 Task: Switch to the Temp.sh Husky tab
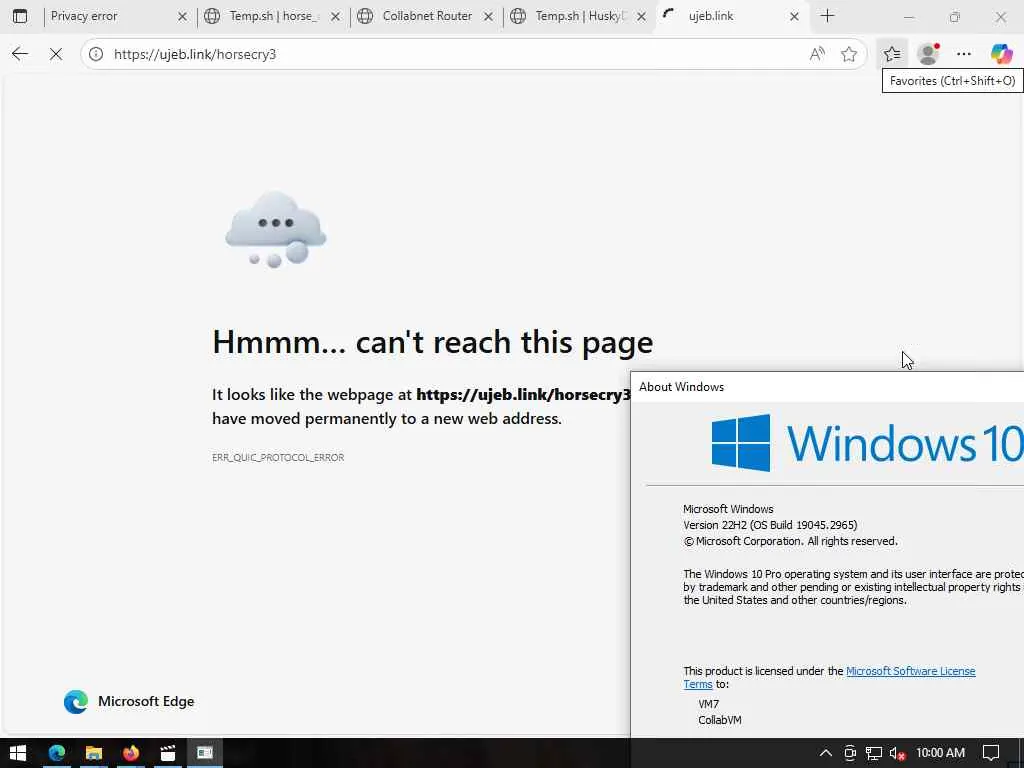580,16
